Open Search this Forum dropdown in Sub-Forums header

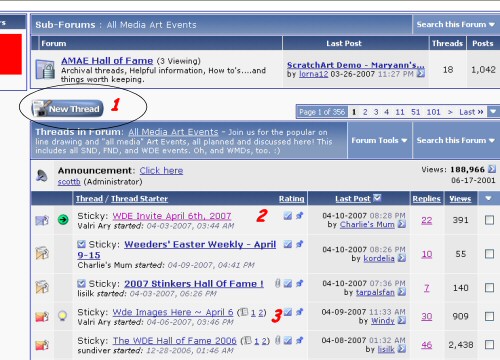[x=455, y=25]
